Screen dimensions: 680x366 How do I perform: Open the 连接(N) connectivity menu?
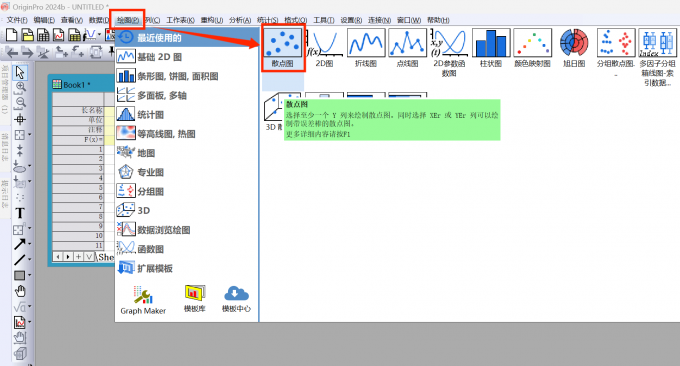point(379,20)
